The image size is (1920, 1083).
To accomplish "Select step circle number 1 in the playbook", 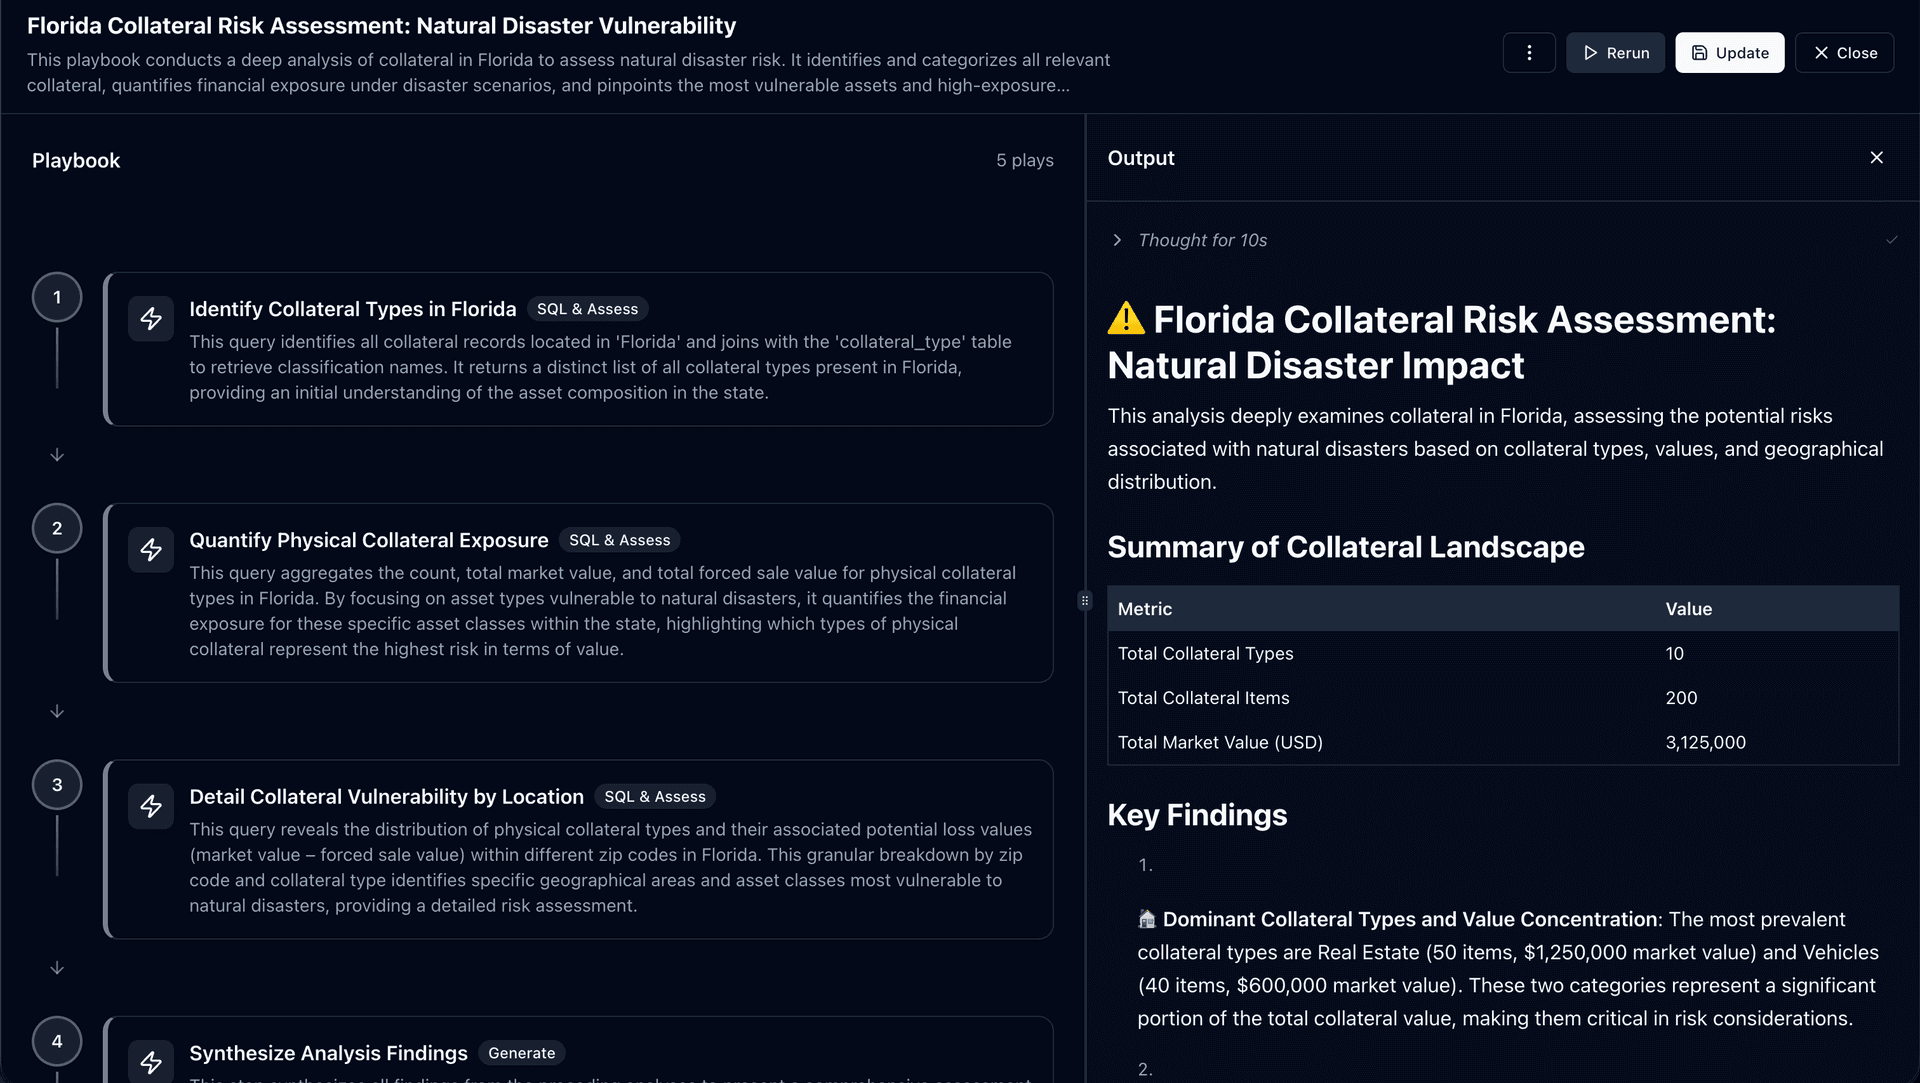I will [x=57, y=296].
